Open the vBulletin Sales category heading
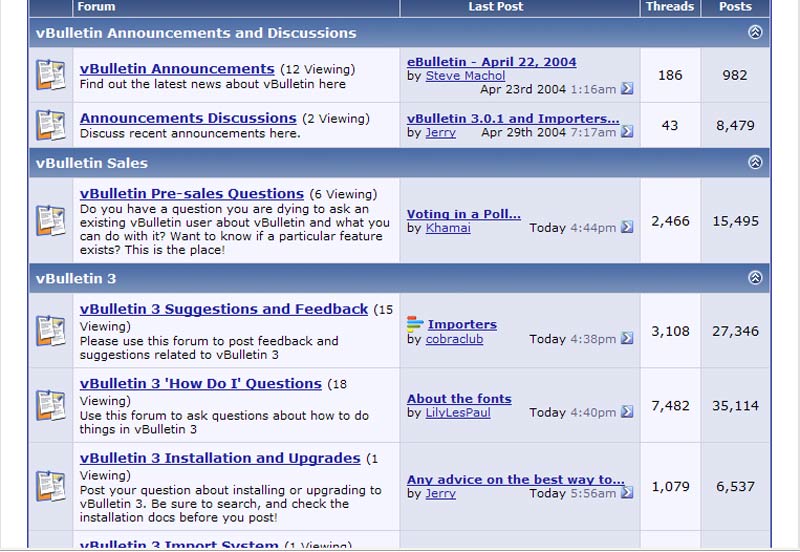Viewport: 800px width, 552px height. [92, 163]
